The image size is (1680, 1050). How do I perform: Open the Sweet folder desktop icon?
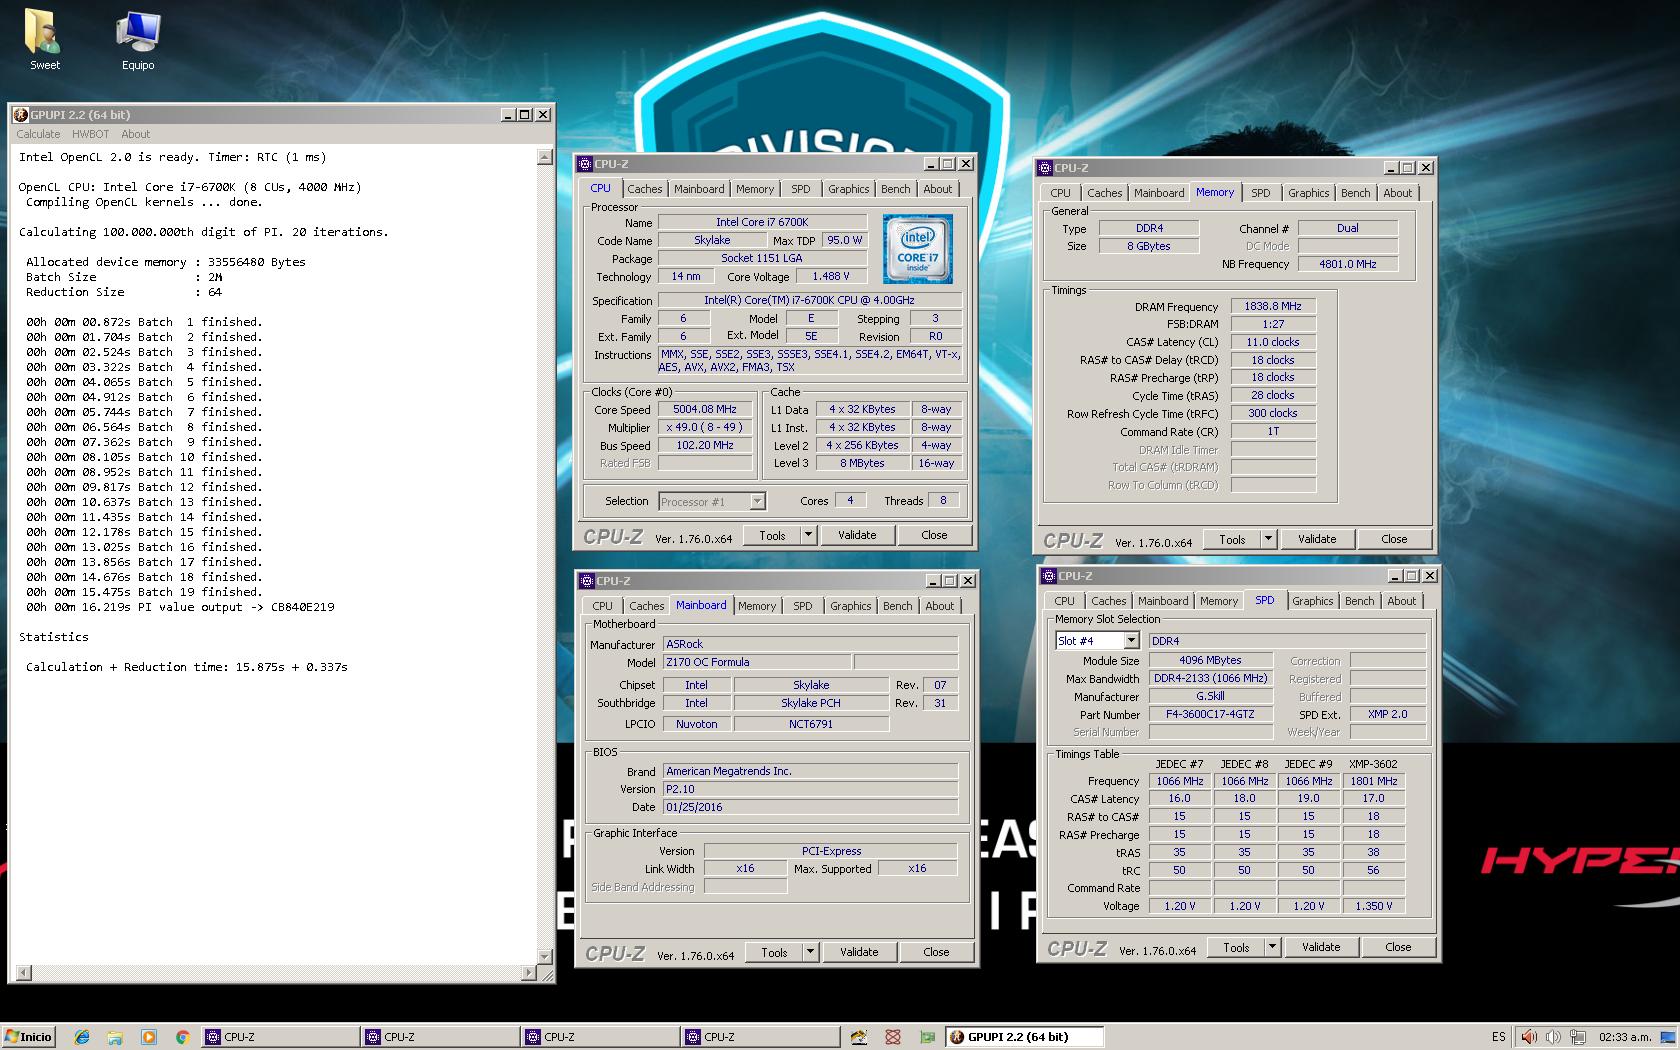(43, 40)
